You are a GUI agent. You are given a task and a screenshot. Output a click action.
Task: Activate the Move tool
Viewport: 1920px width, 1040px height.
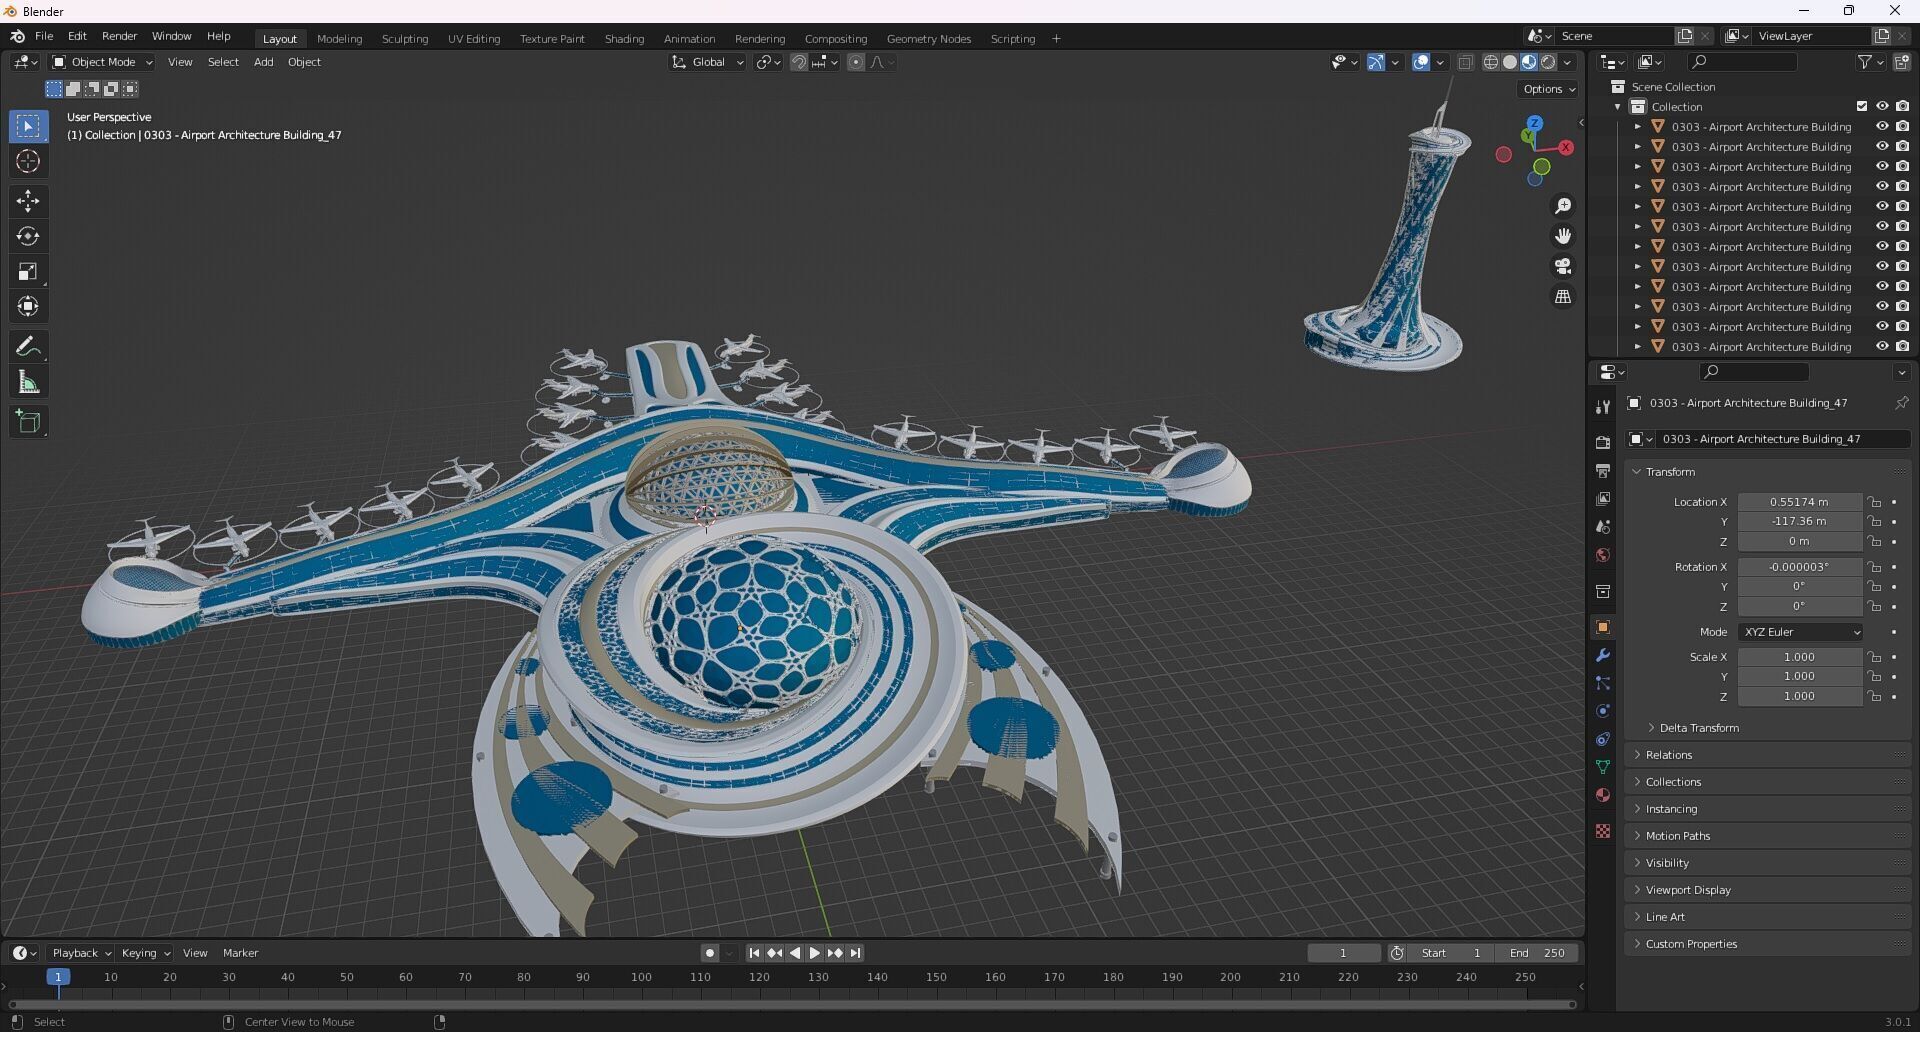28,201
